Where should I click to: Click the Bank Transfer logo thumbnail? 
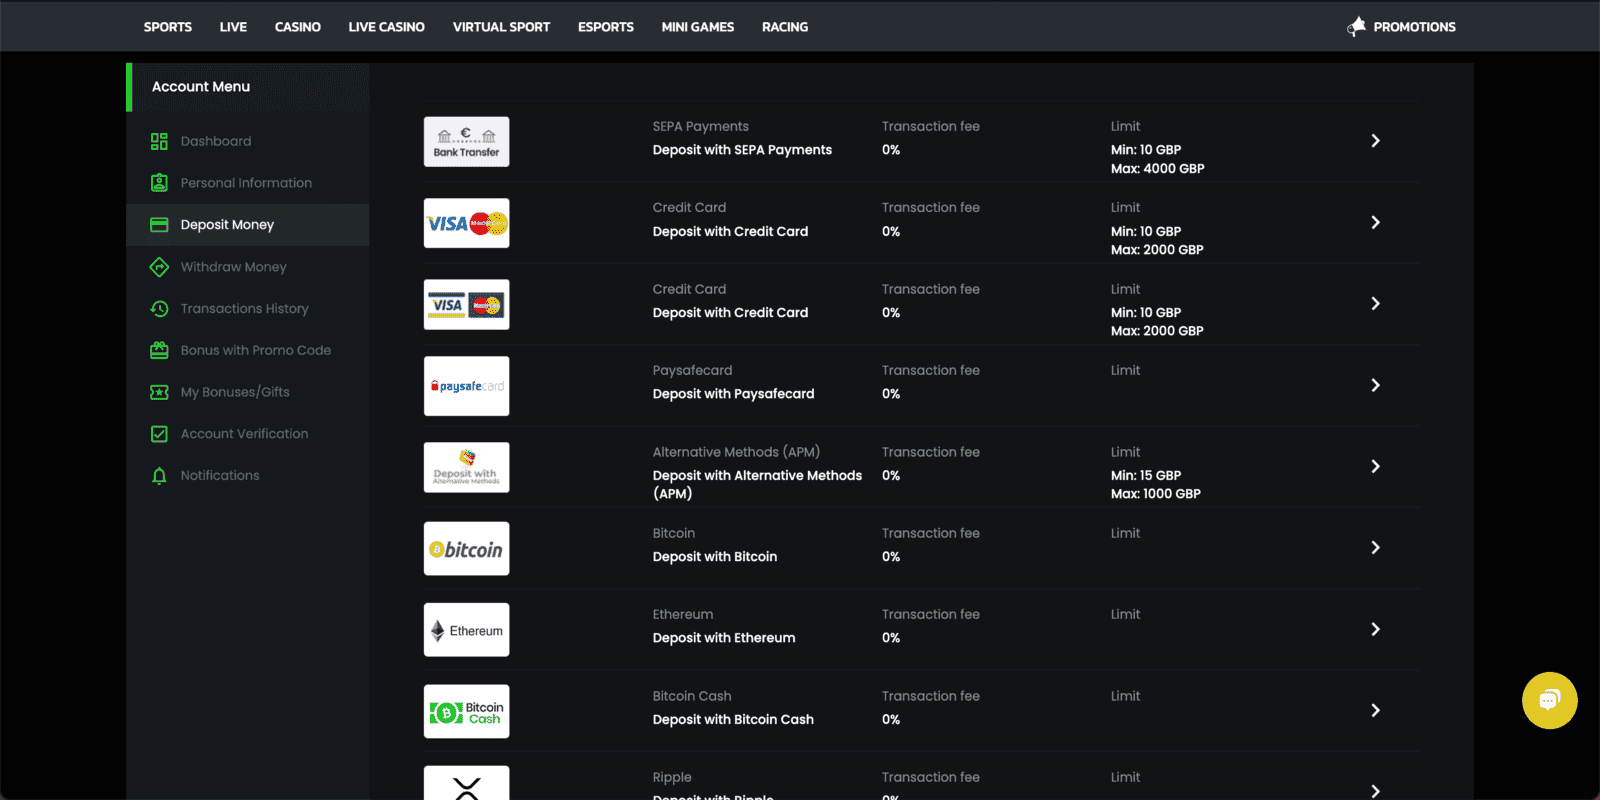[466, 142]
